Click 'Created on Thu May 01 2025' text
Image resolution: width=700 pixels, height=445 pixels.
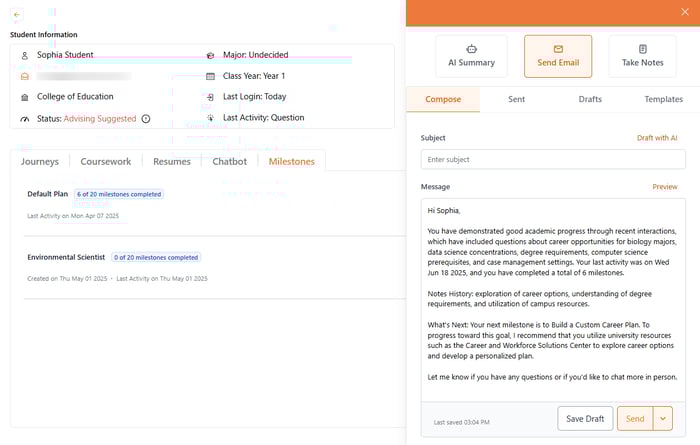tap(67, 279)
